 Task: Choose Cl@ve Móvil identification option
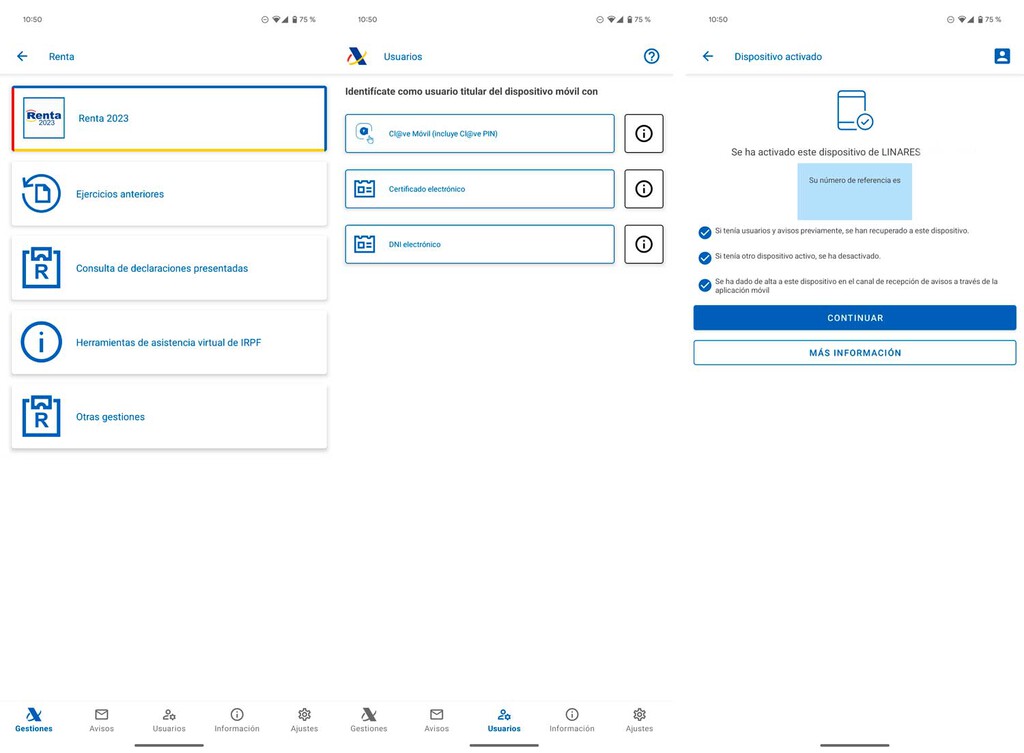coord(480,134)
